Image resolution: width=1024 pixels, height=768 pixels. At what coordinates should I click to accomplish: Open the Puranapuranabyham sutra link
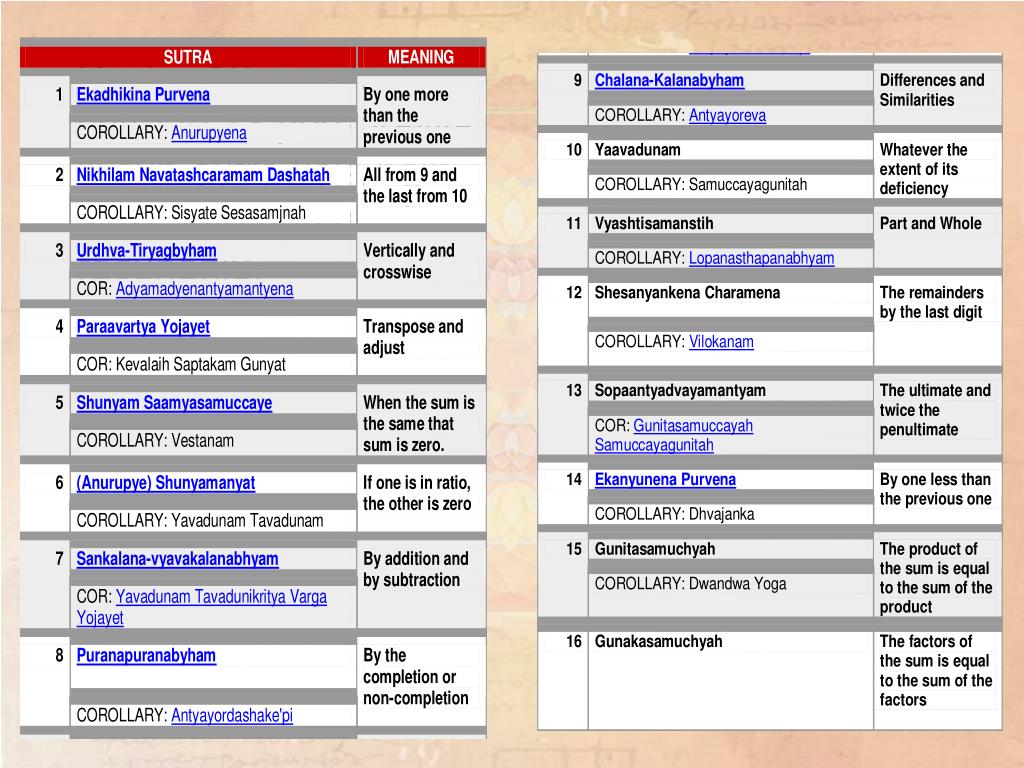click(146, 656)
